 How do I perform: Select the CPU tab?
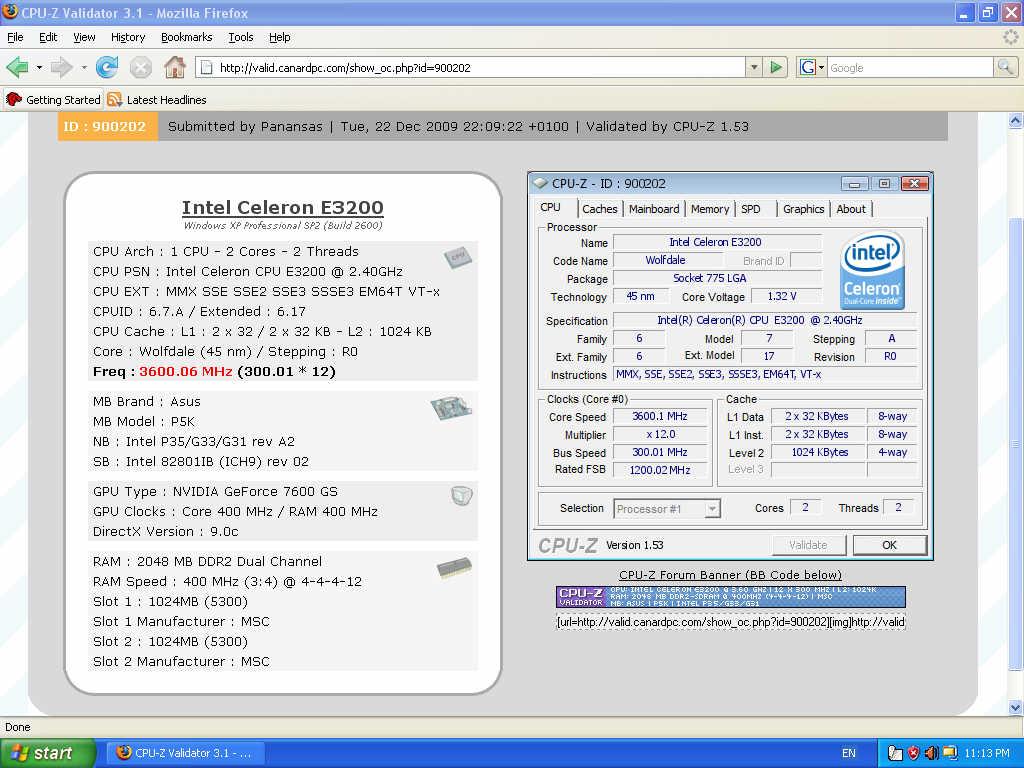[551, 207]
